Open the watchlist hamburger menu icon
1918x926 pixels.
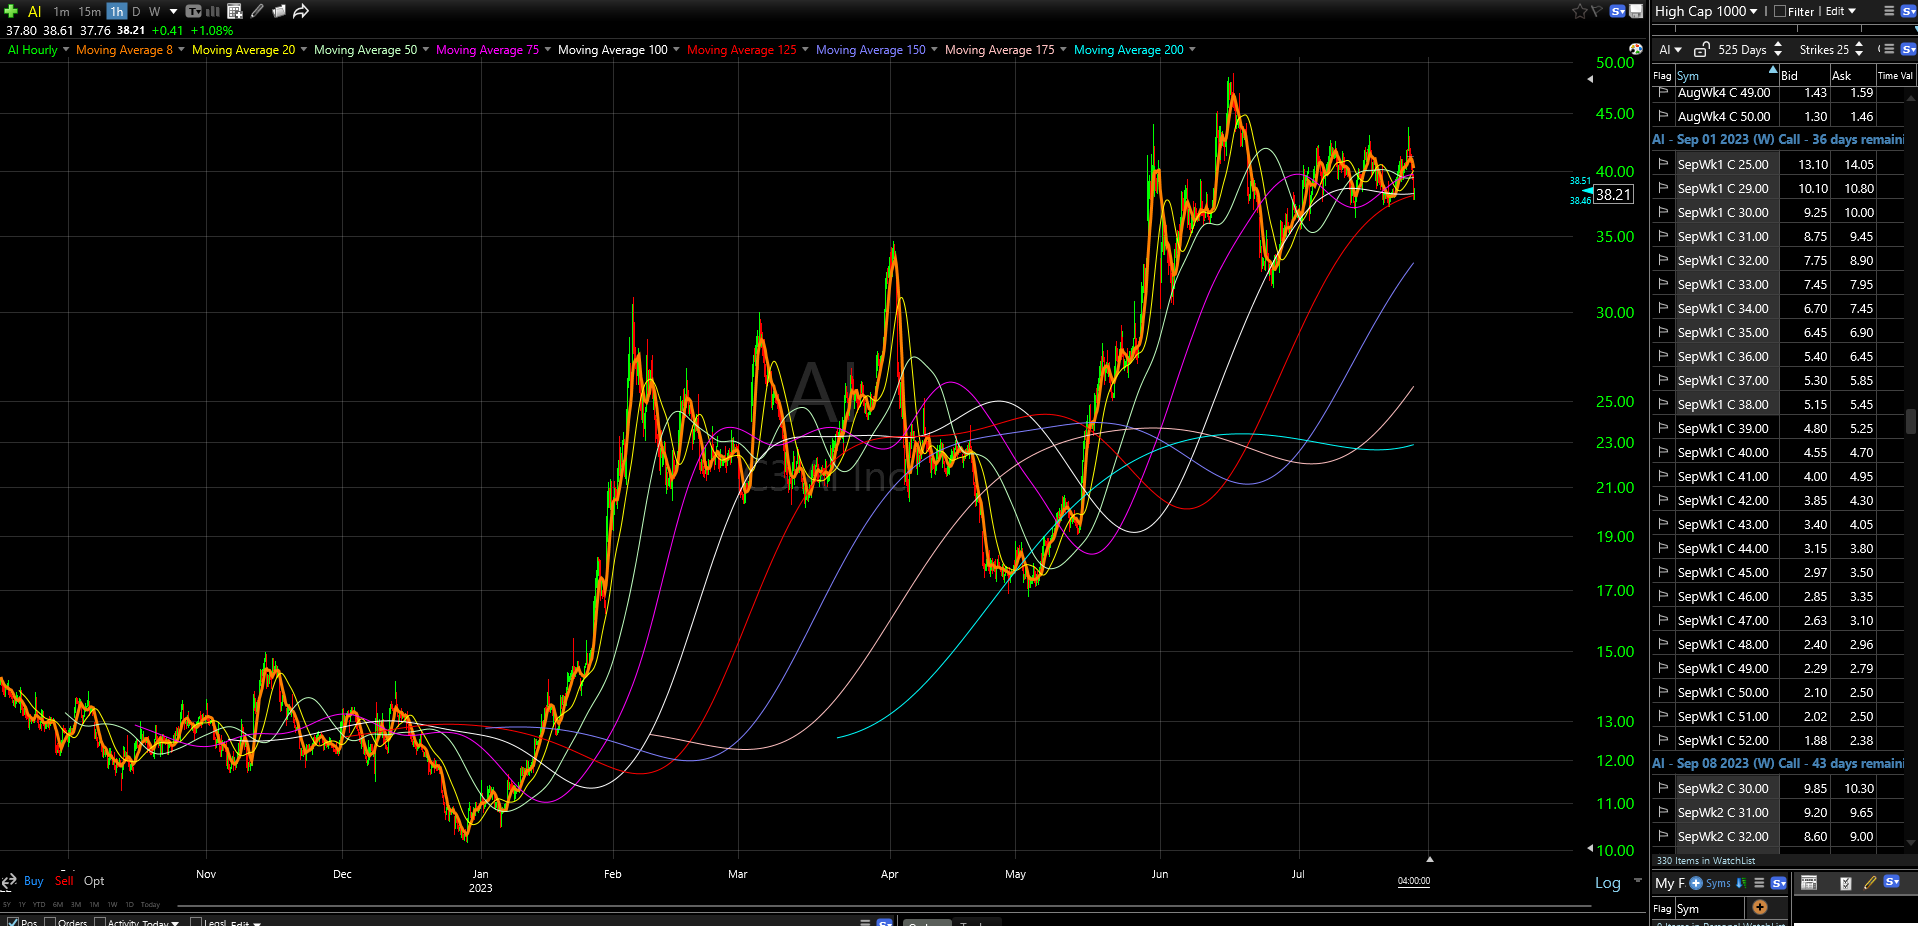tap(1889, 11)
